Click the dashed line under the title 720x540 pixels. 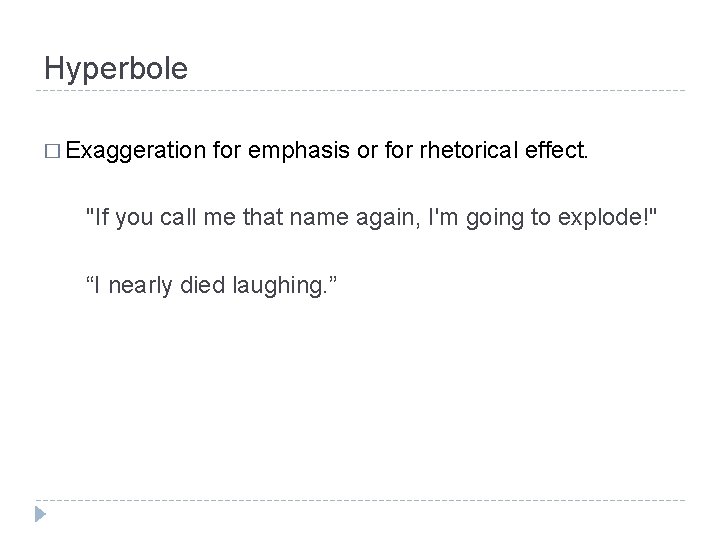click(x=360, y=92)
